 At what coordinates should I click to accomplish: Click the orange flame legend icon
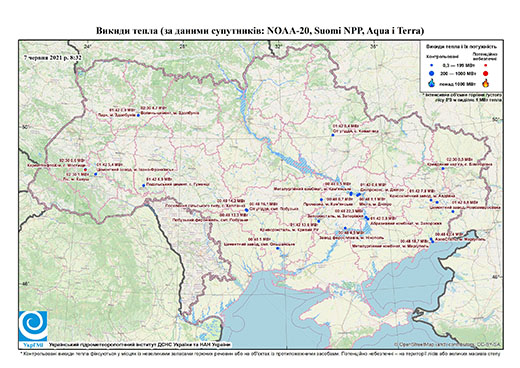click(486, 83)
